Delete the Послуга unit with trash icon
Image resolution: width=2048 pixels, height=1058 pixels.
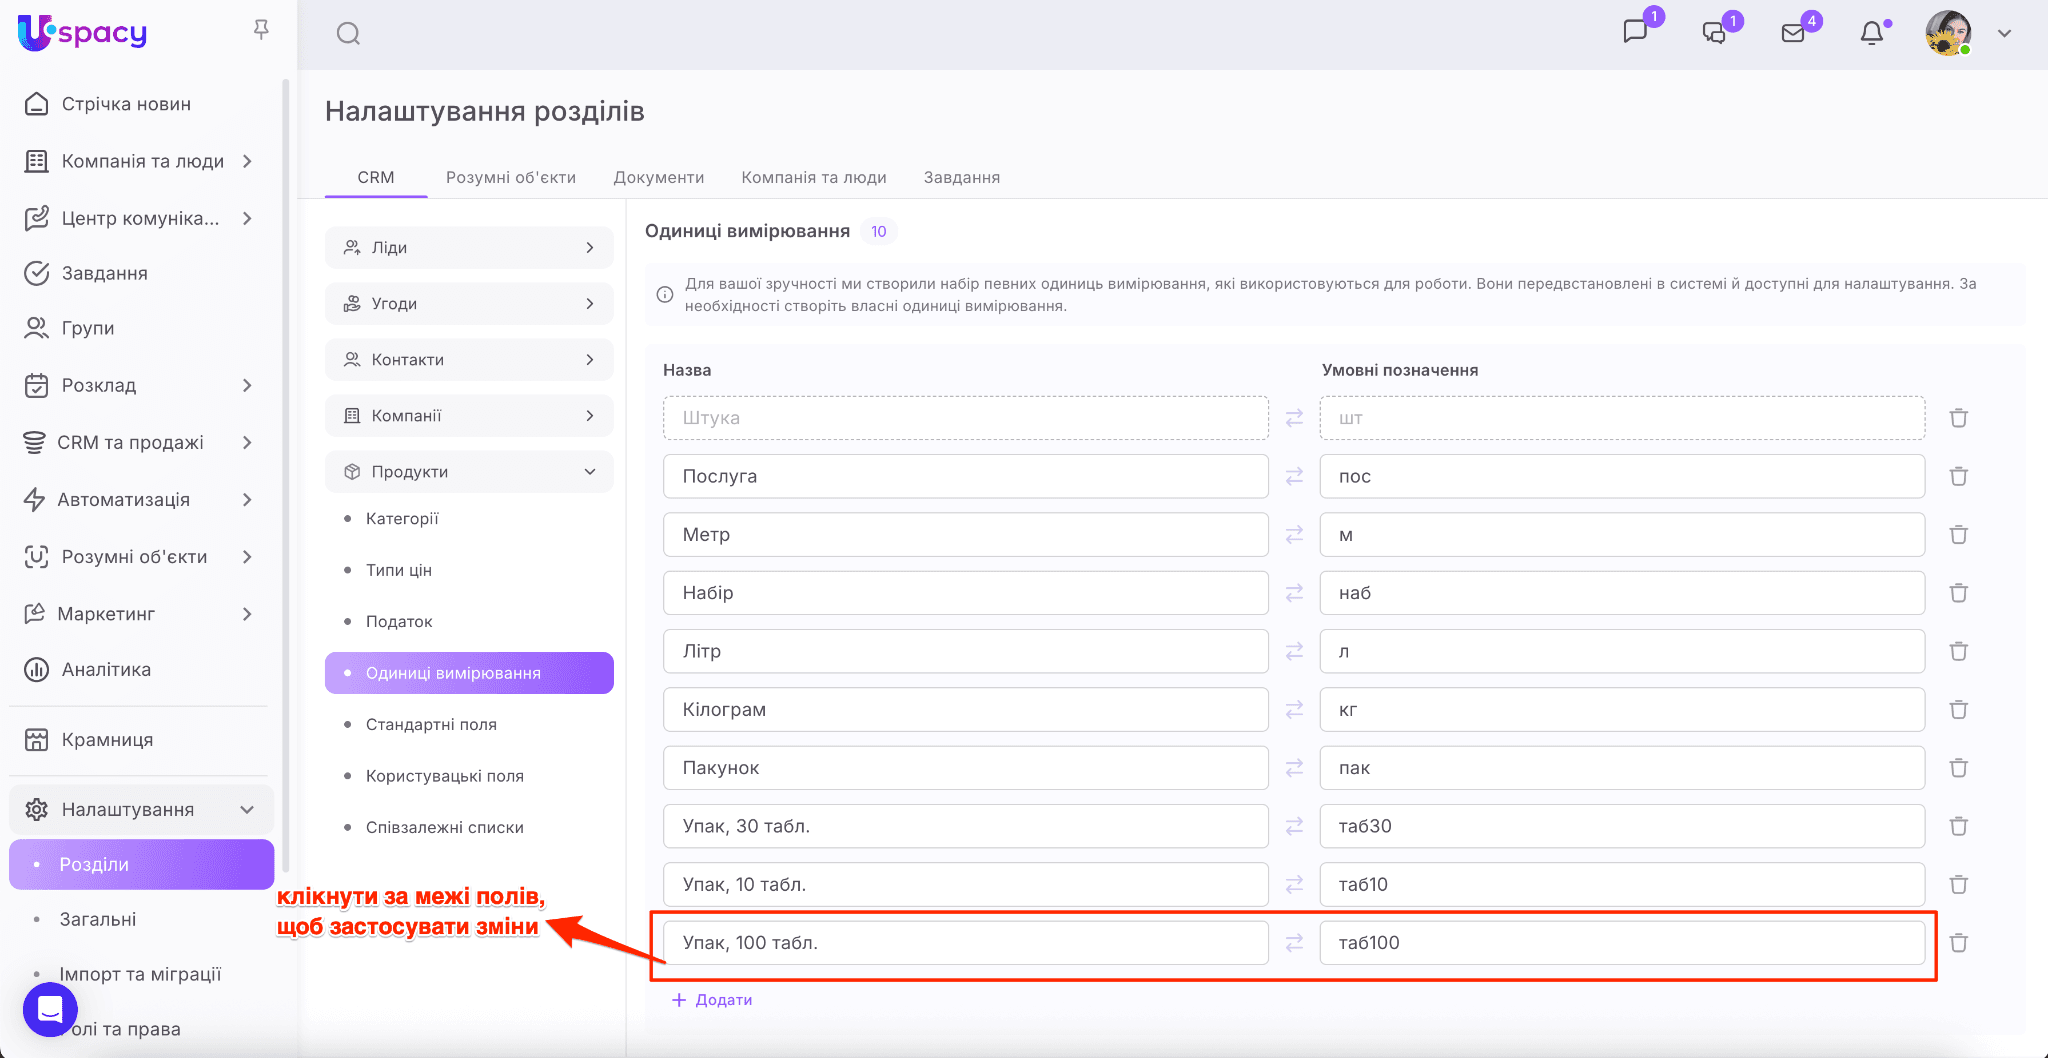click(x=1958, y=476)
